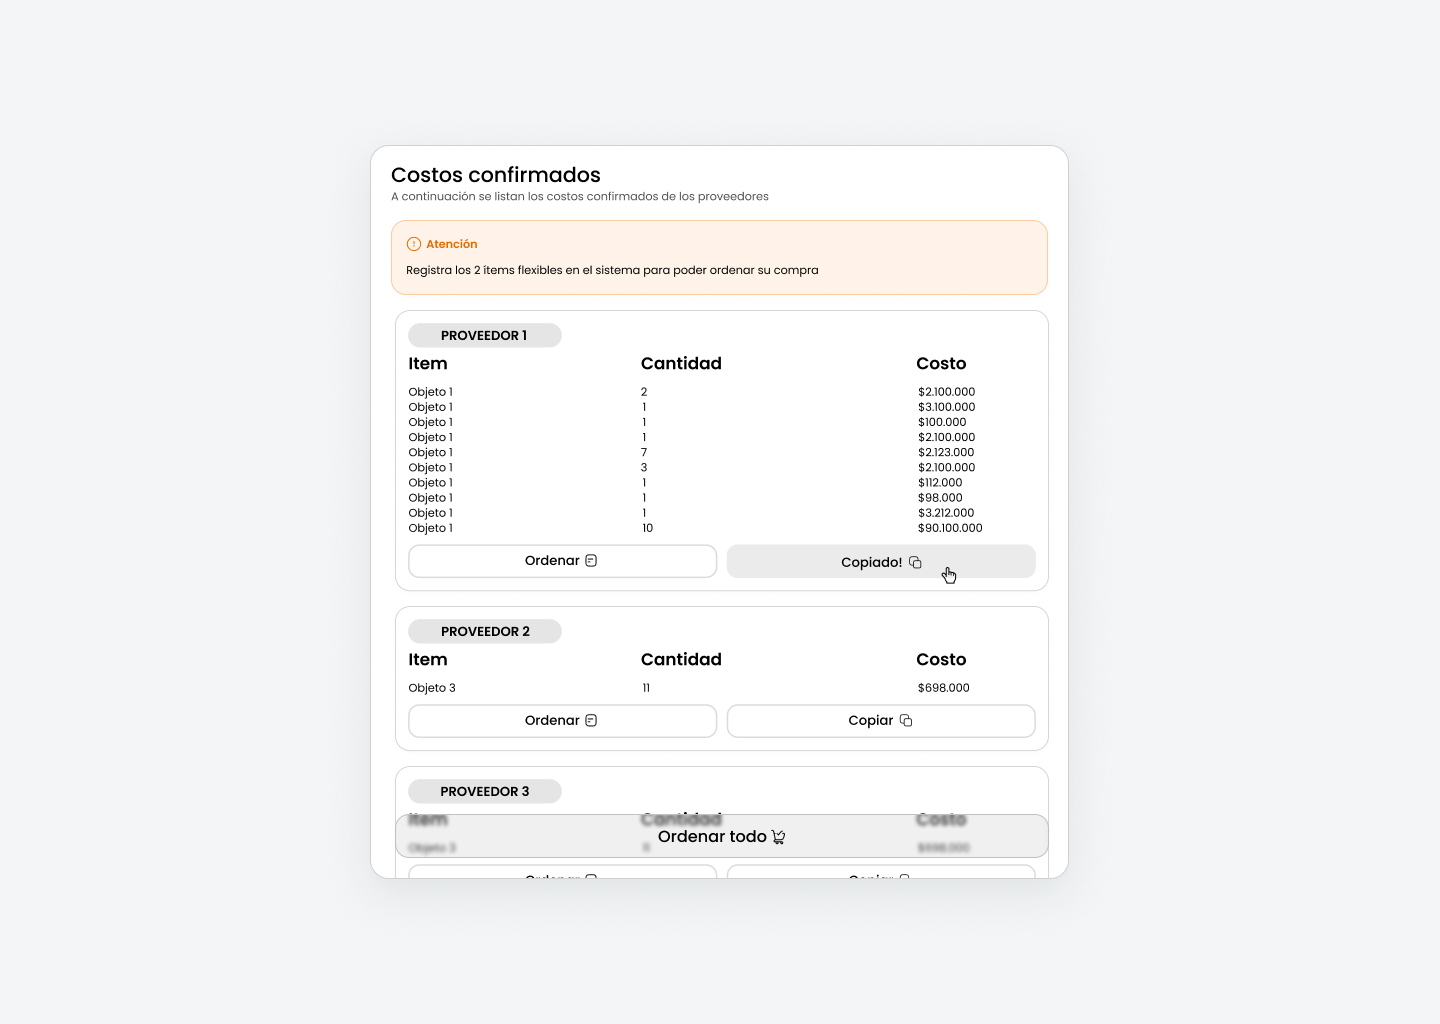
Task: Click the copy icon on Proveedor 2's Copiar button
Action: [x=906, y=720]
